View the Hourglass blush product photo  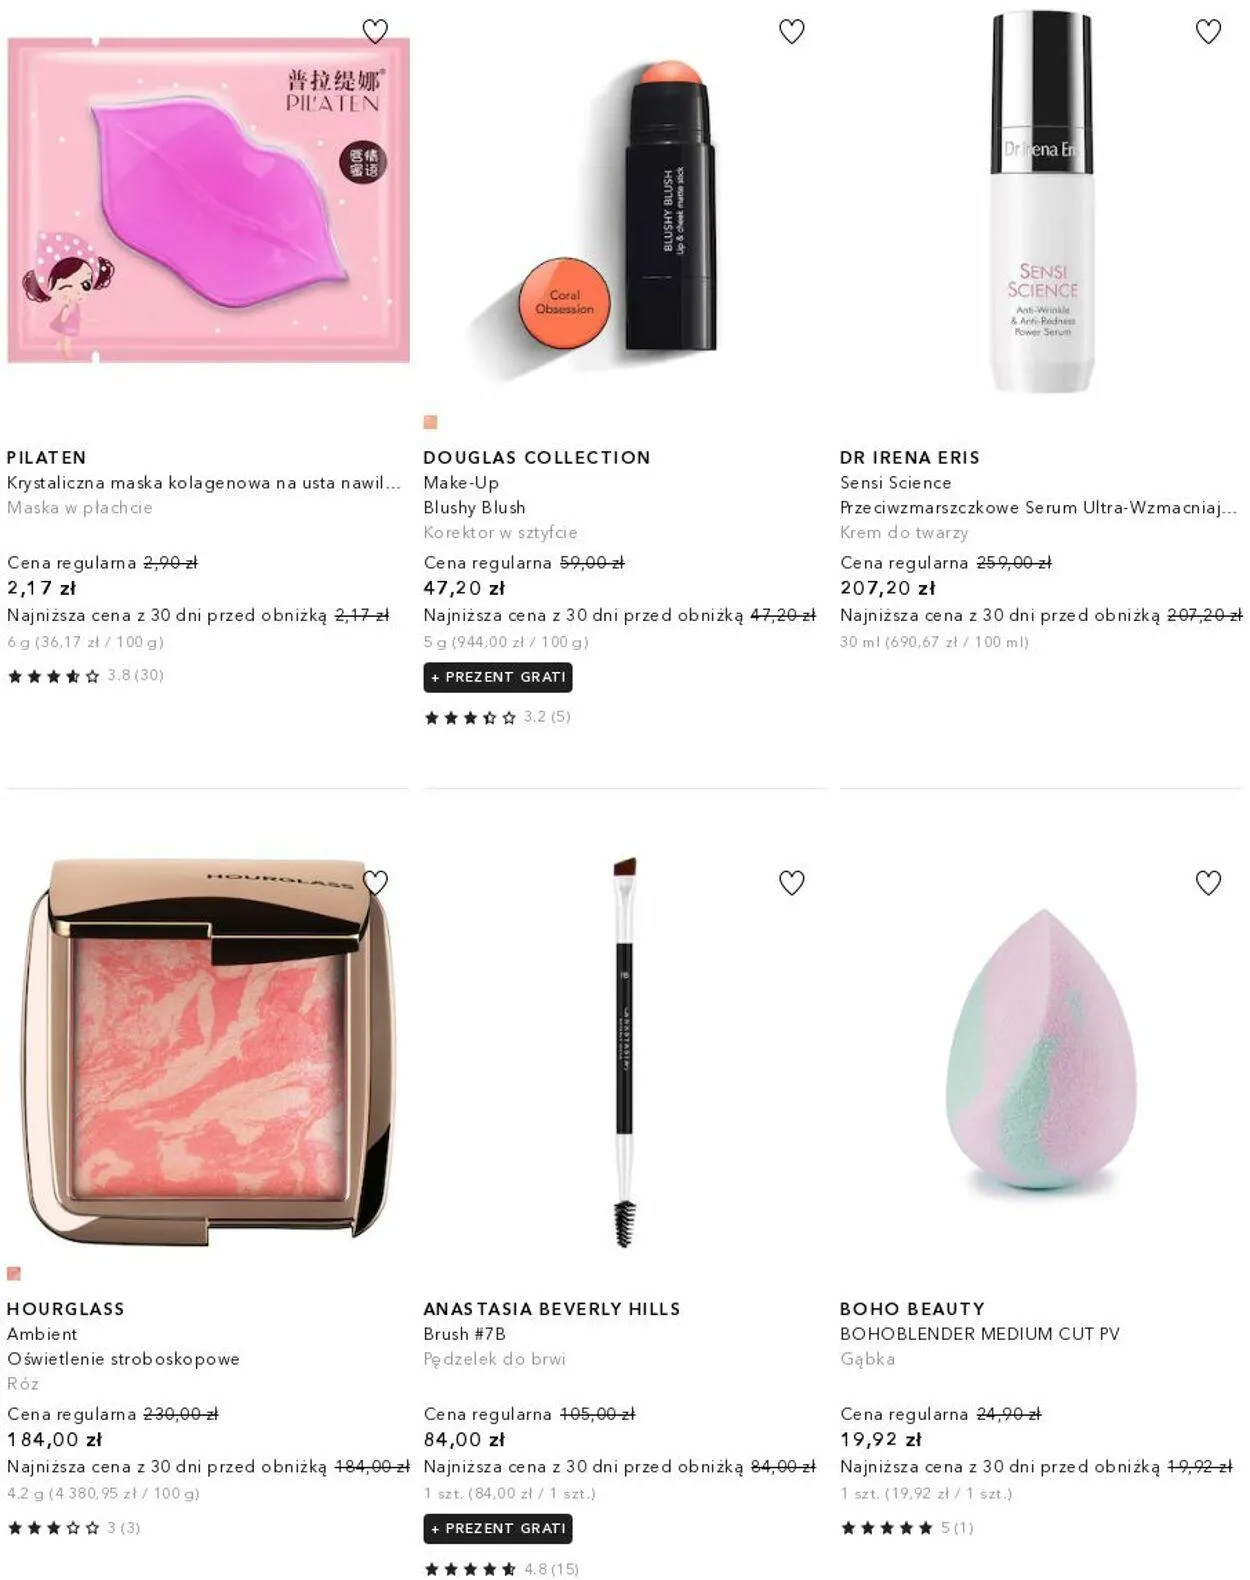click(x=208, y=1050)
